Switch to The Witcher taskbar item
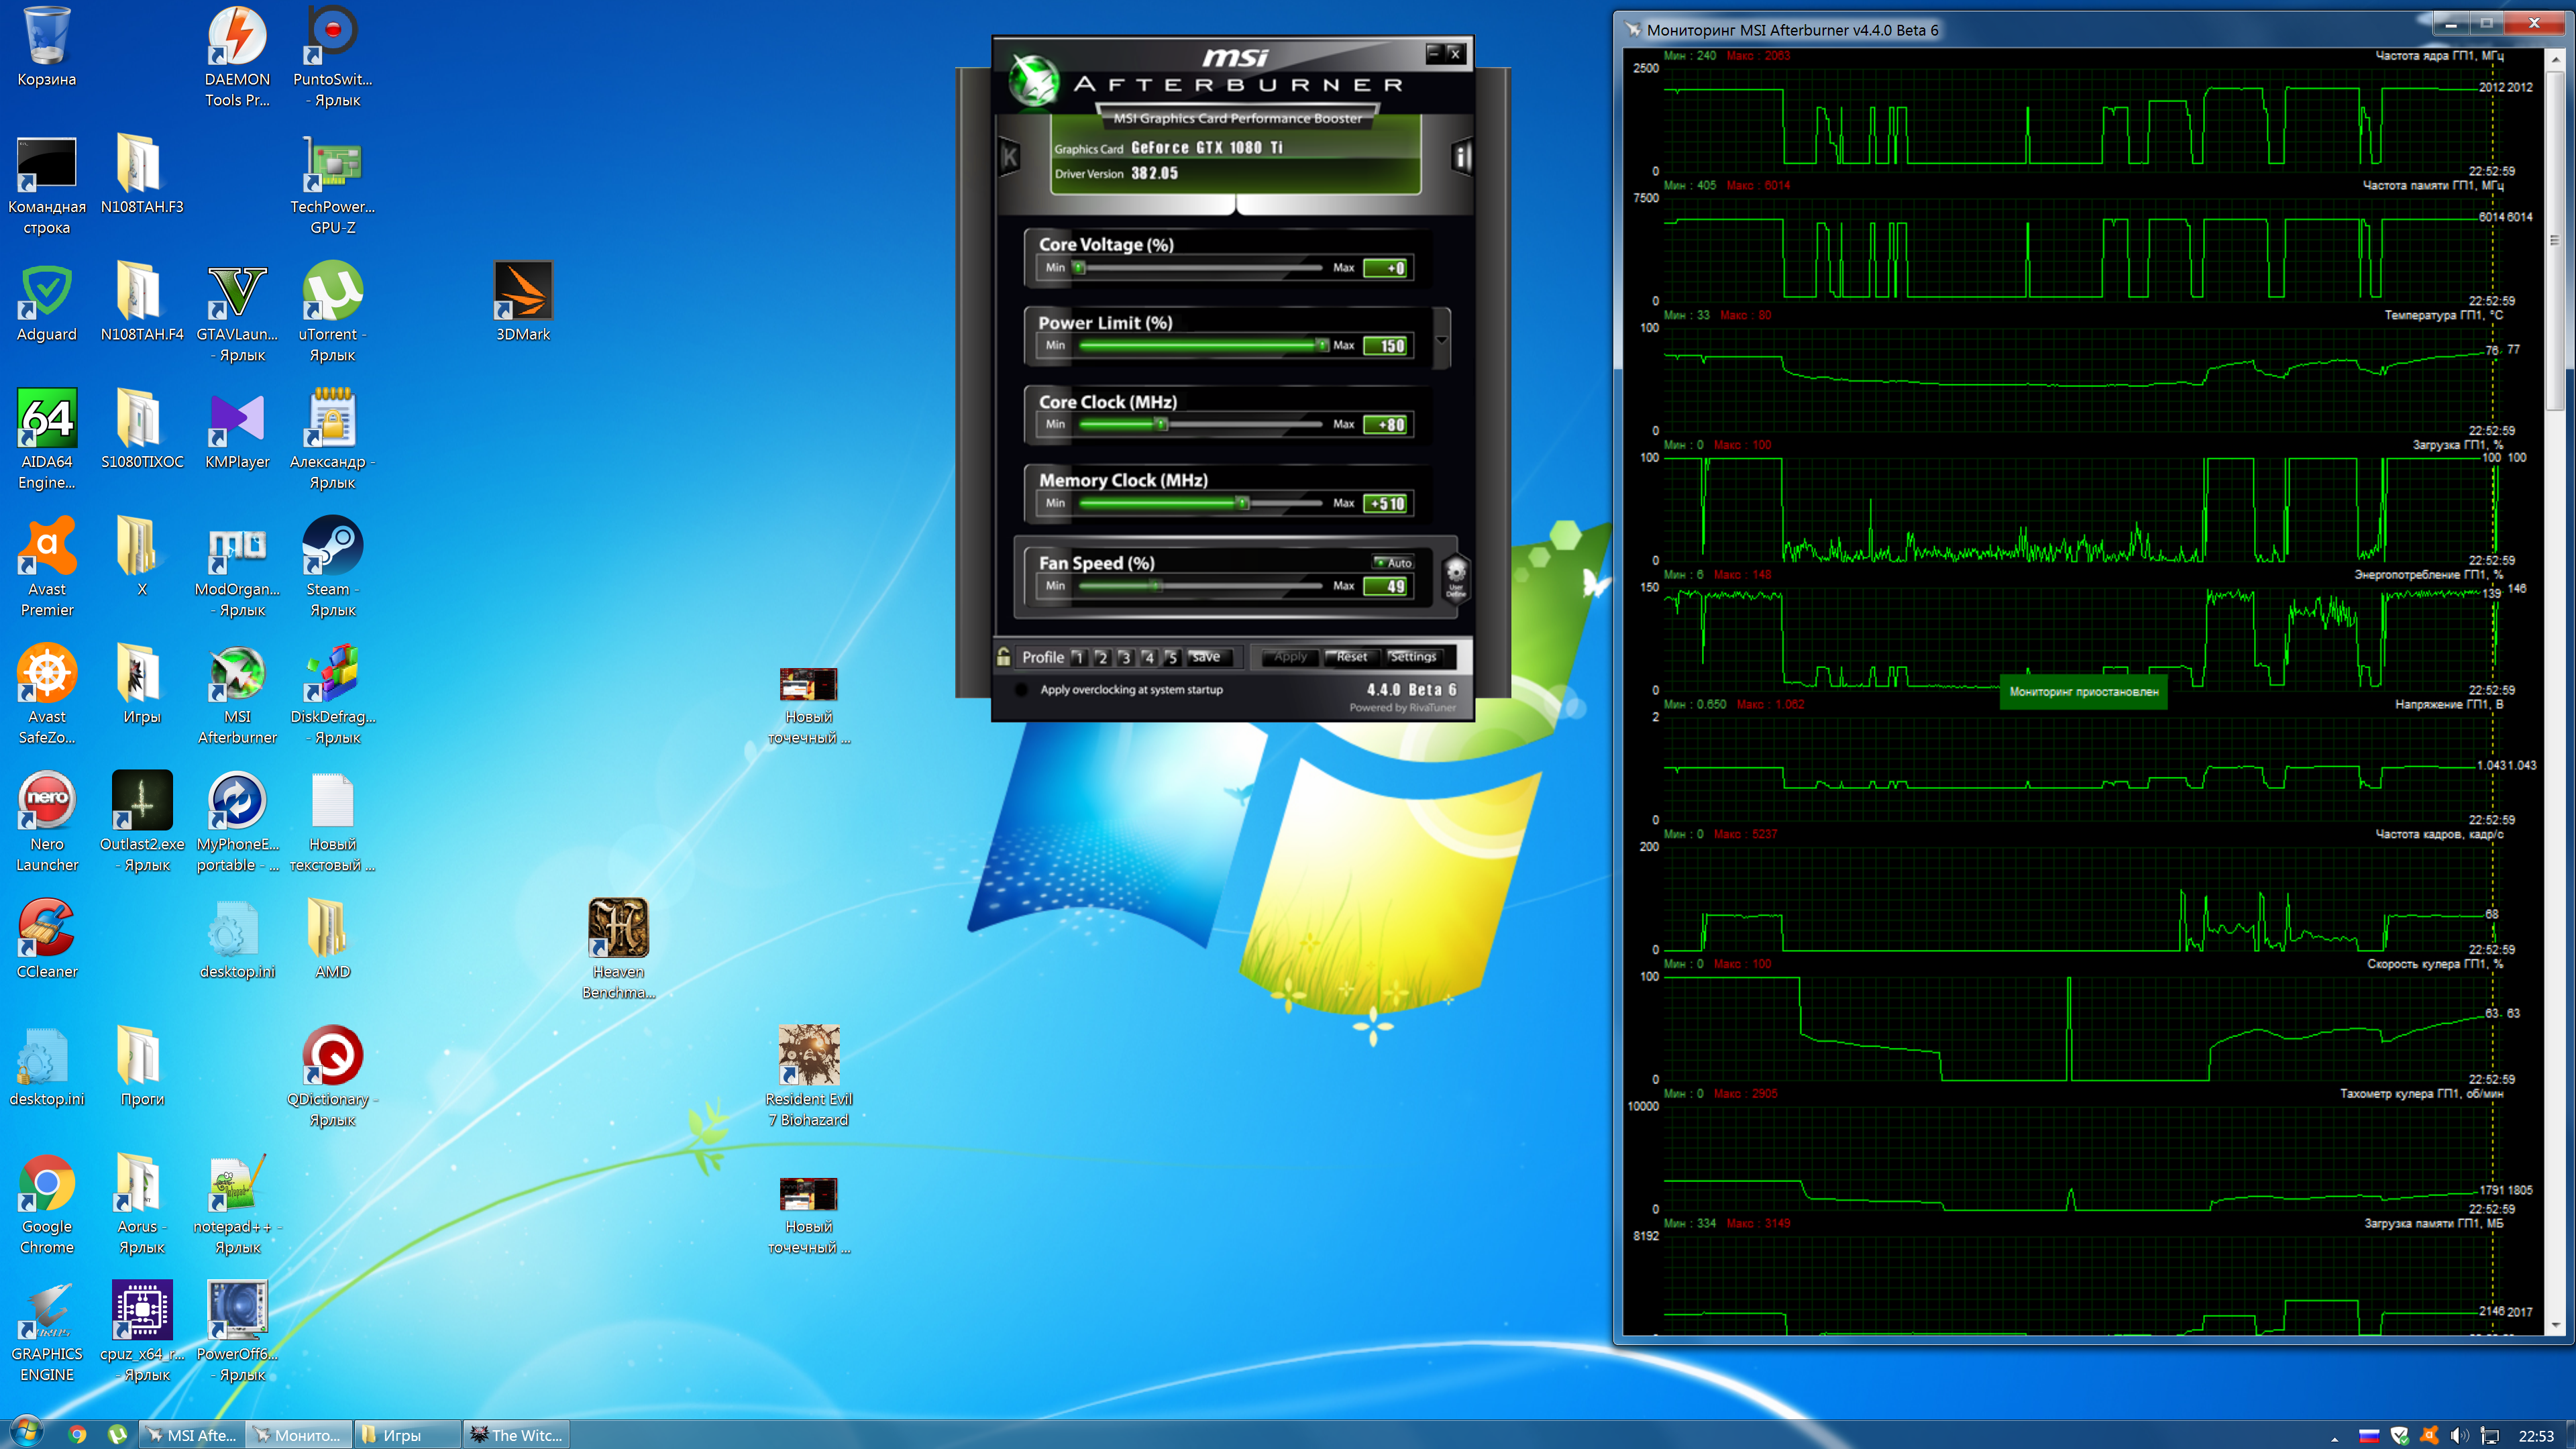Screen dimensions: 2576x1449 [x=517, y=1435]
